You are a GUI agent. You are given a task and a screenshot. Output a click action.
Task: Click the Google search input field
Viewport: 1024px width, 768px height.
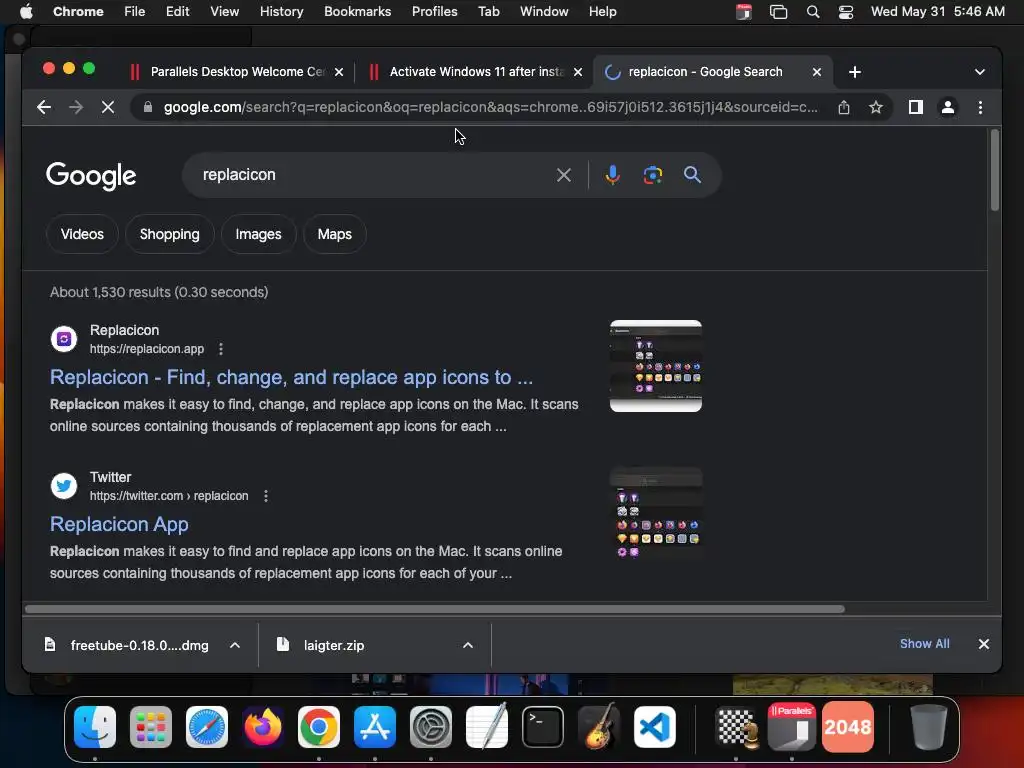[376, 175]
